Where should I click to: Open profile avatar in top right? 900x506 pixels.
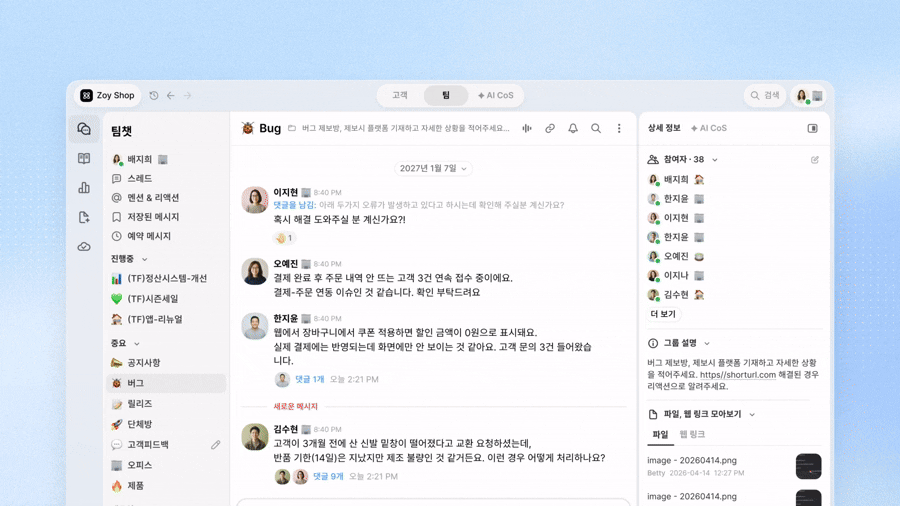[802, 95]
